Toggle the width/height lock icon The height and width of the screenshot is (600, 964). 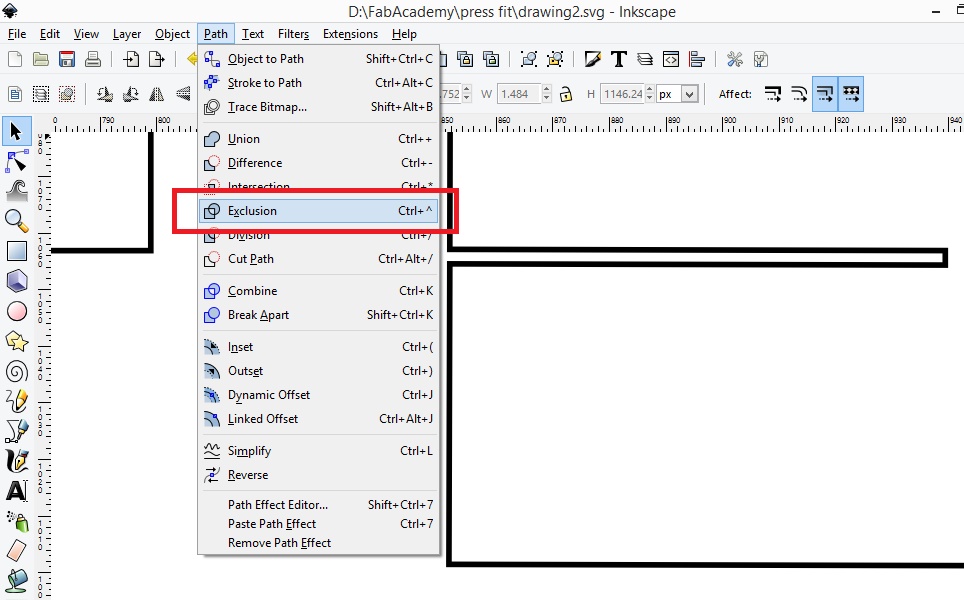point(566,94)
